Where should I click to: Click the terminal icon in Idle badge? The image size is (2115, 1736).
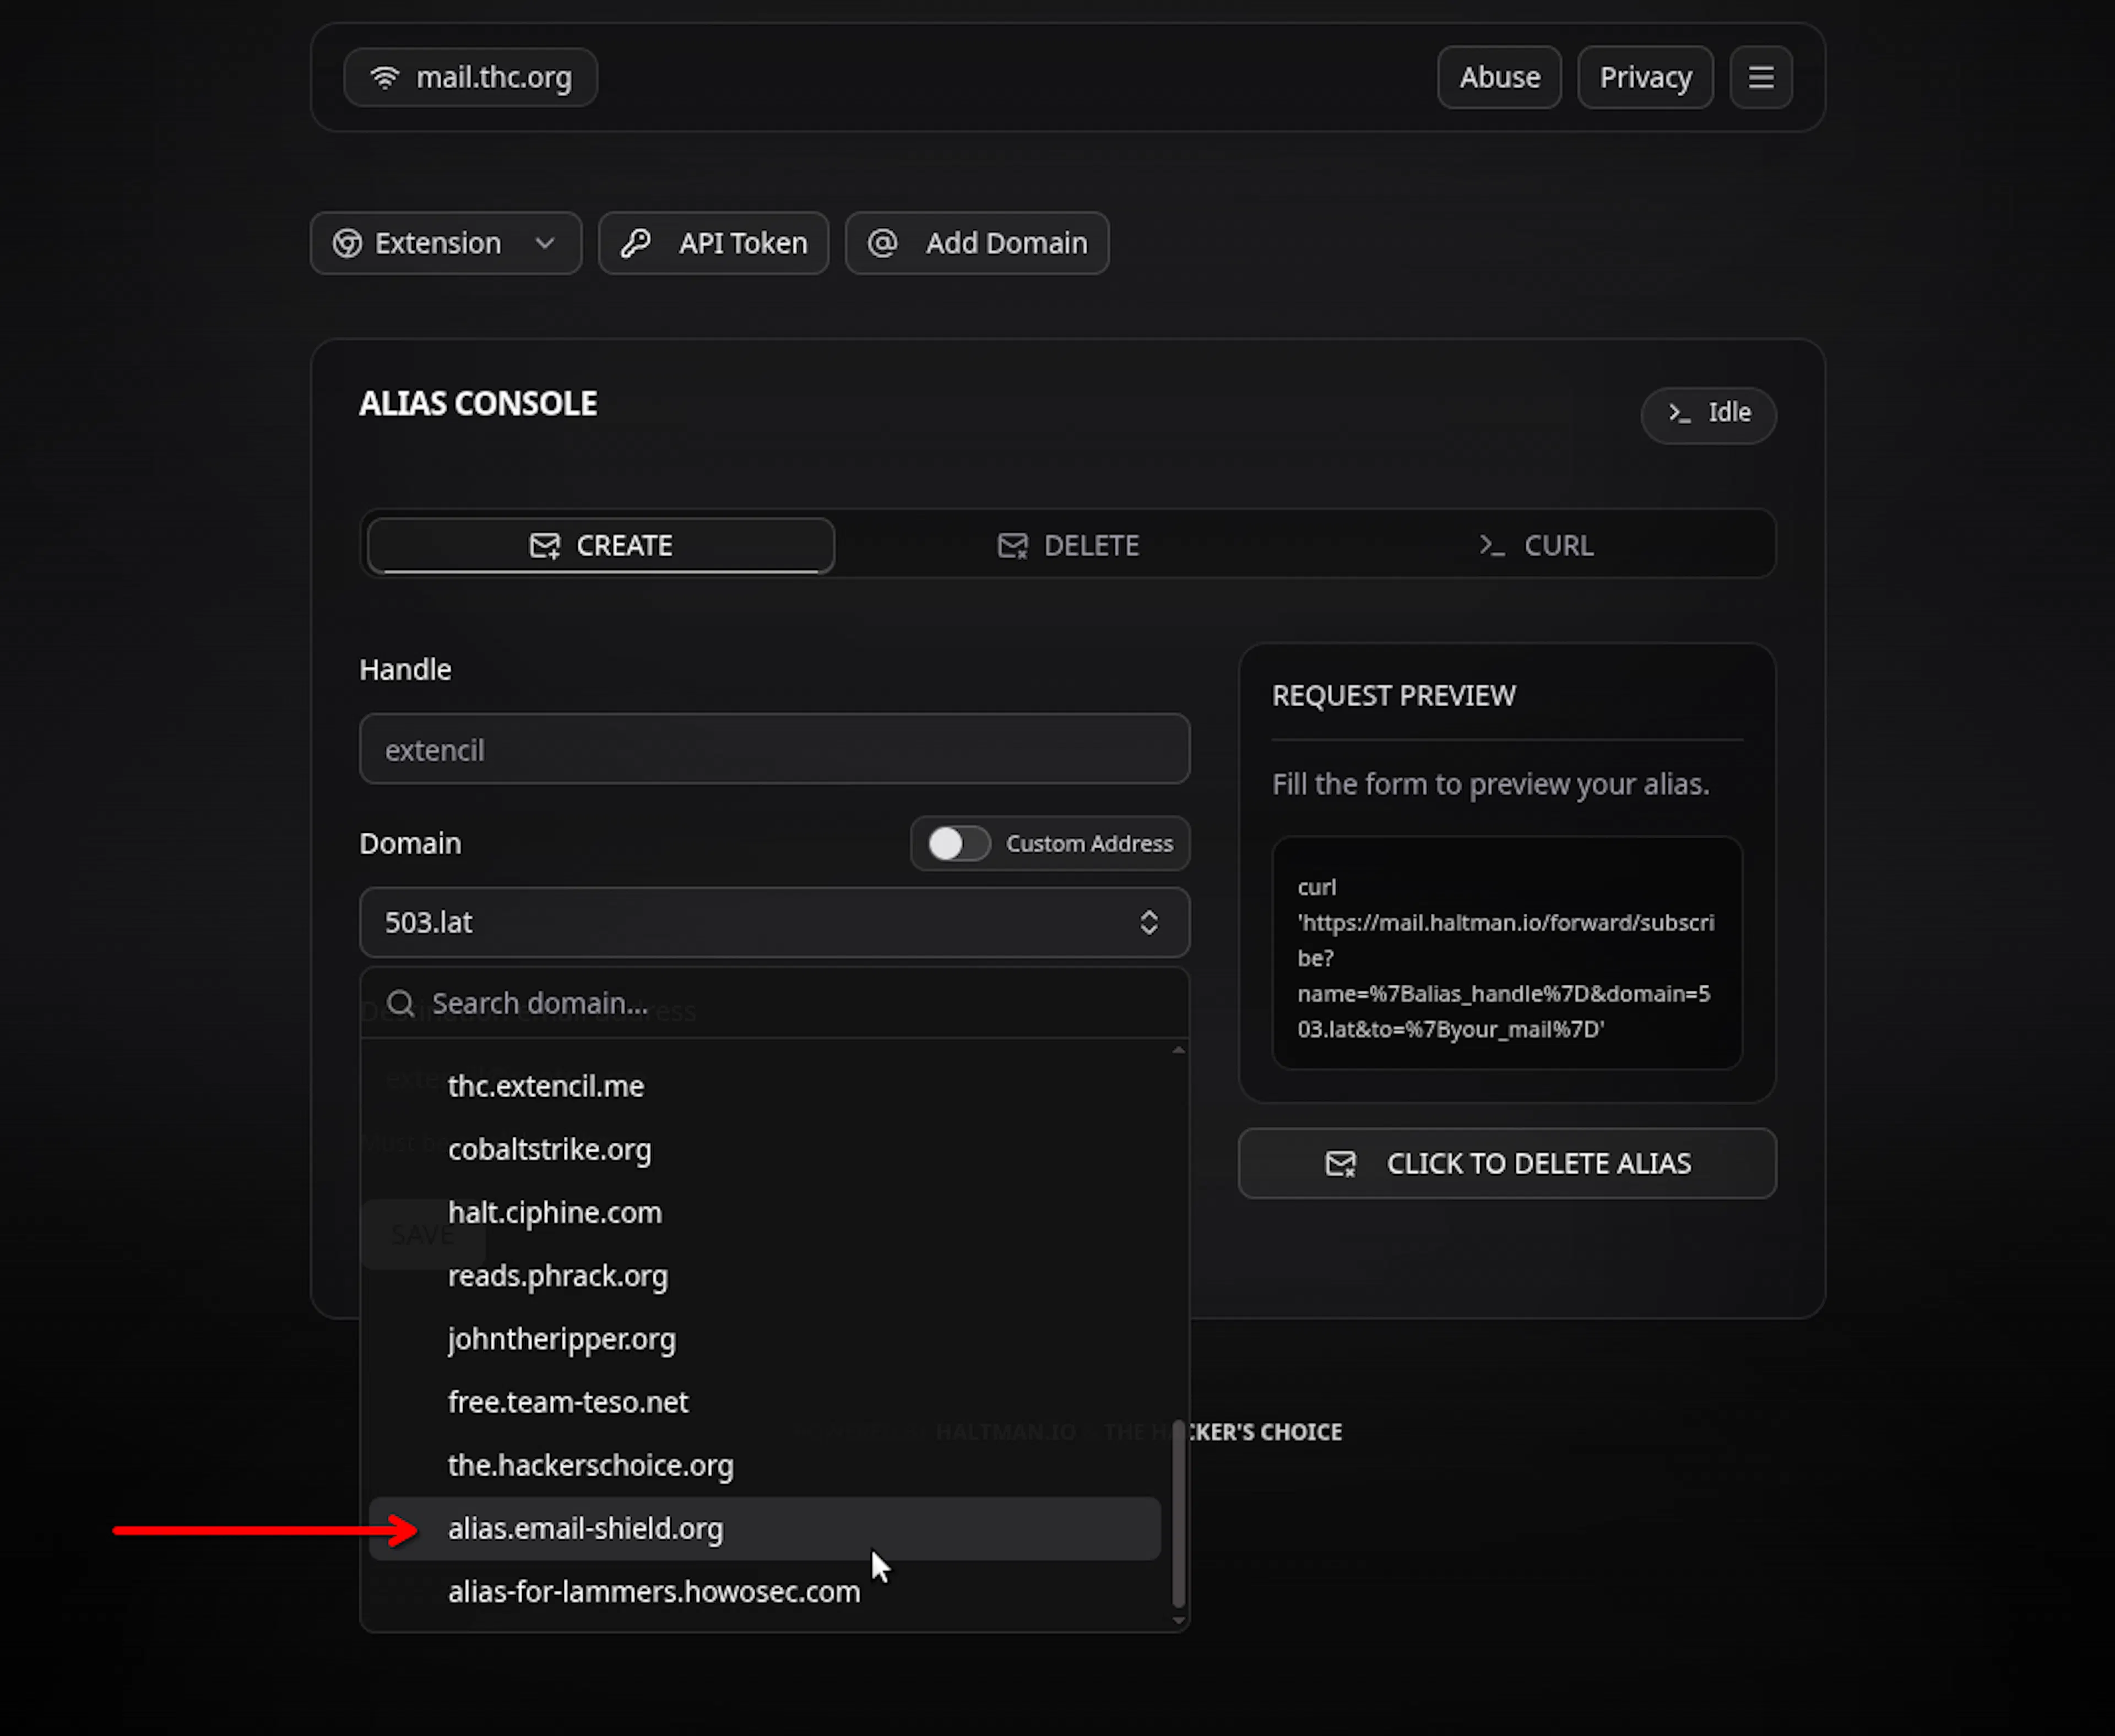pos(1679,413)
